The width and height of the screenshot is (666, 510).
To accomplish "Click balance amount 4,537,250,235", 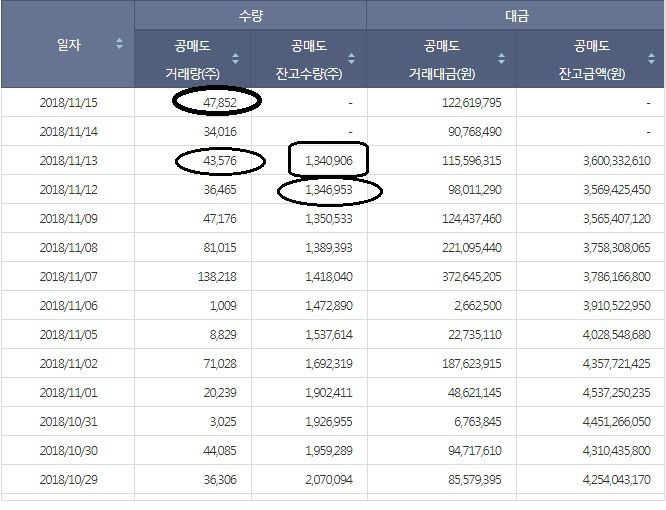I will [617, 392].
